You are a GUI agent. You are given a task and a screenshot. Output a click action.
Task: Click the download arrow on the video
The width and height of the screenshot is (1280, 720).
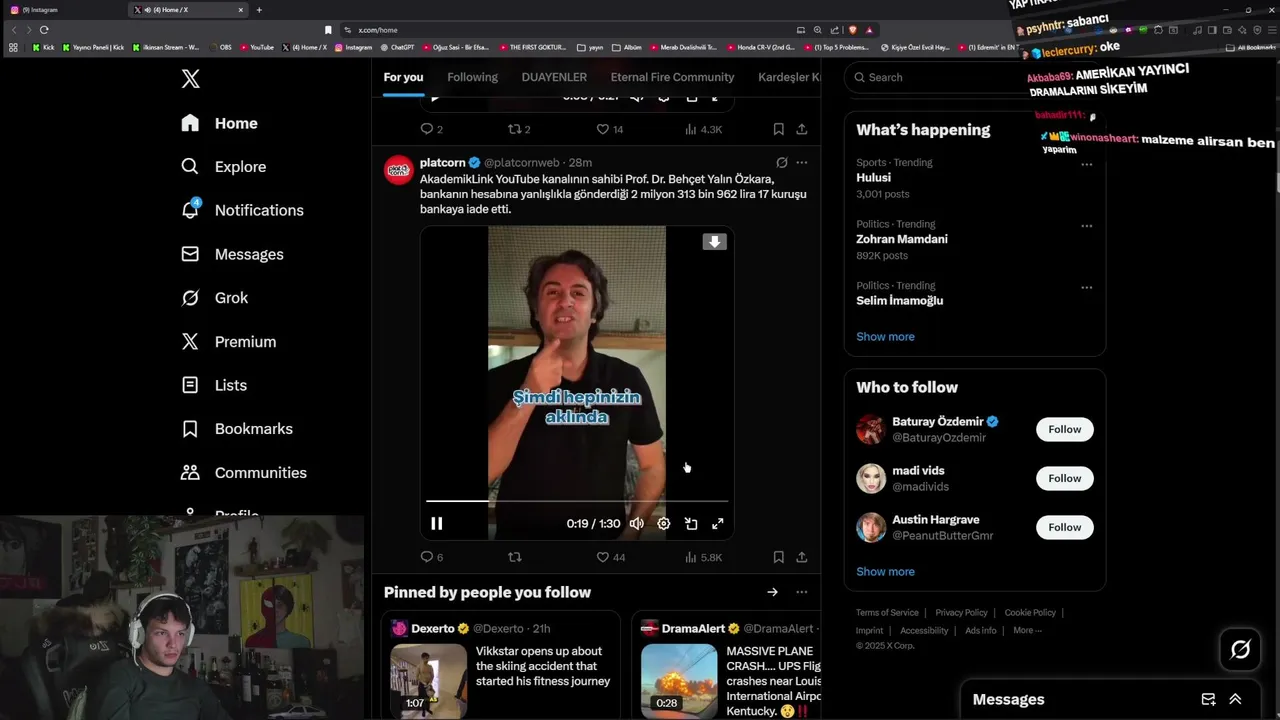tap(714, 242)
